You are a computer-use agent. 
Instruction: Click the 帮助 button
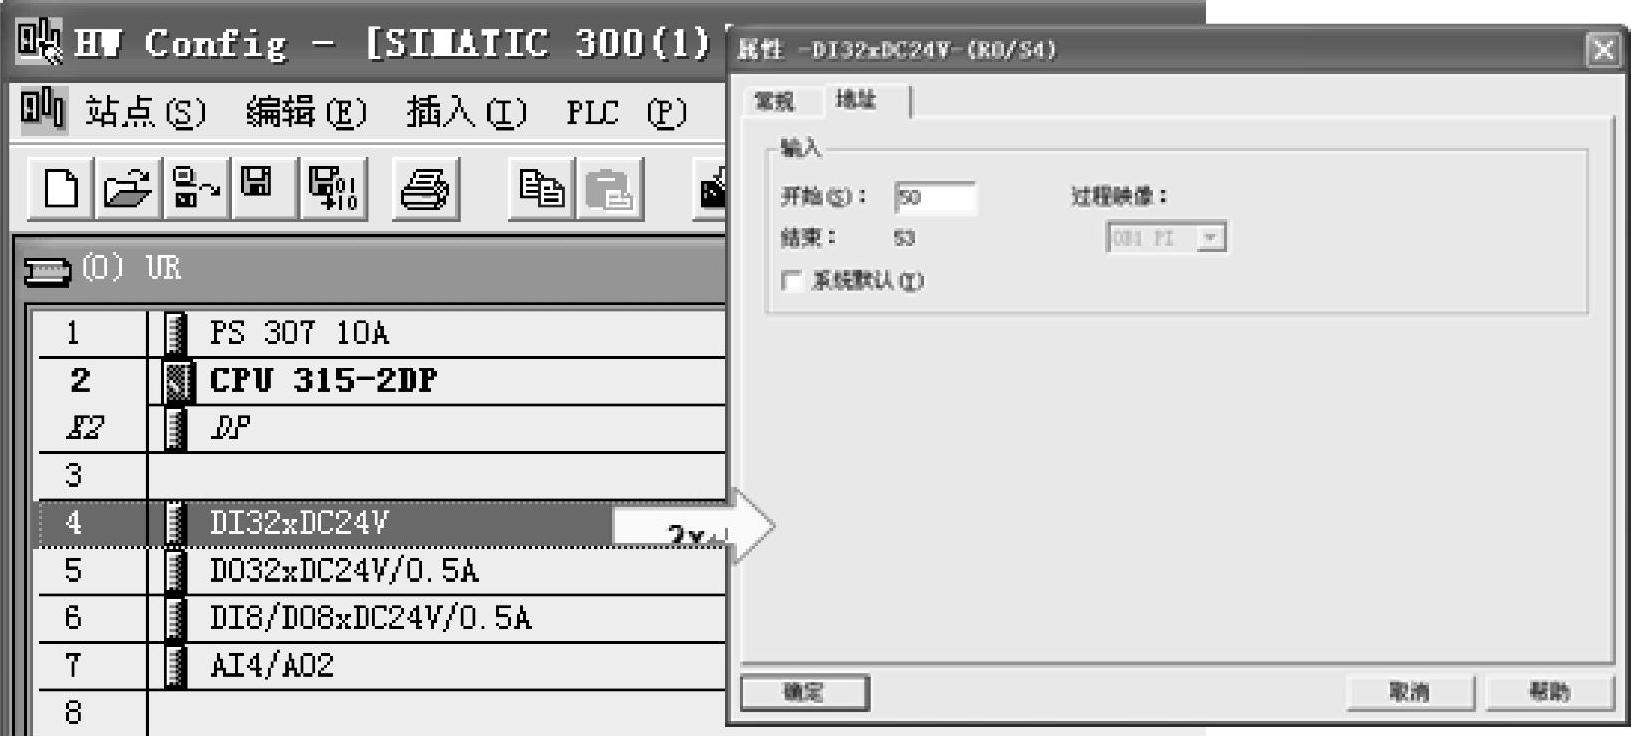click(1549, 692)
